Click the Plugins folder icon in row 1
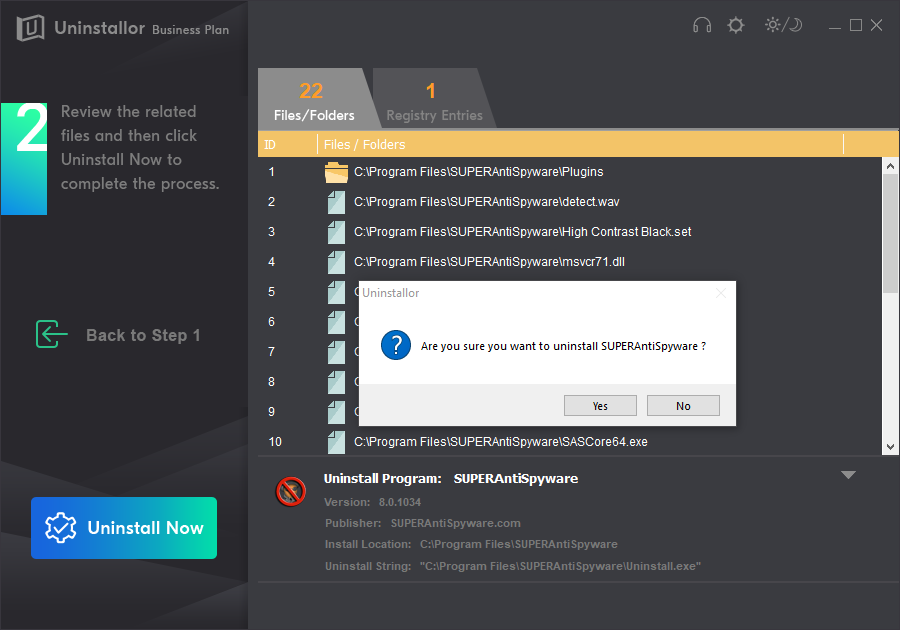900x630 pixels. pos(336,172)
